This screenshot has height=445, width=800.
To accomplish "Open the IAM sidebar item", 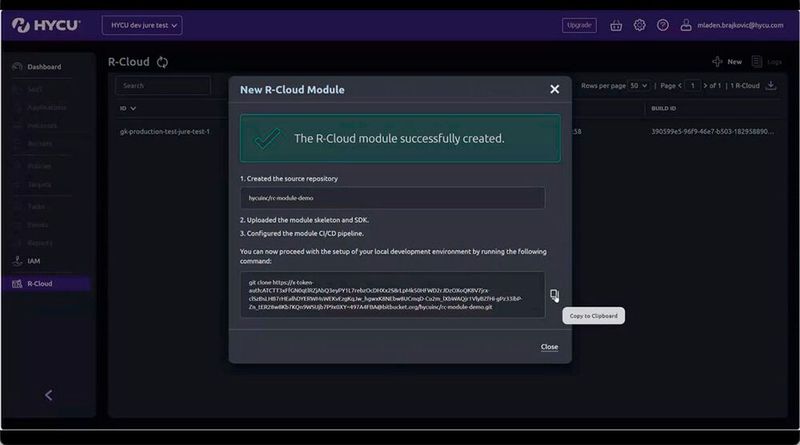I will (x=34, y=261).
